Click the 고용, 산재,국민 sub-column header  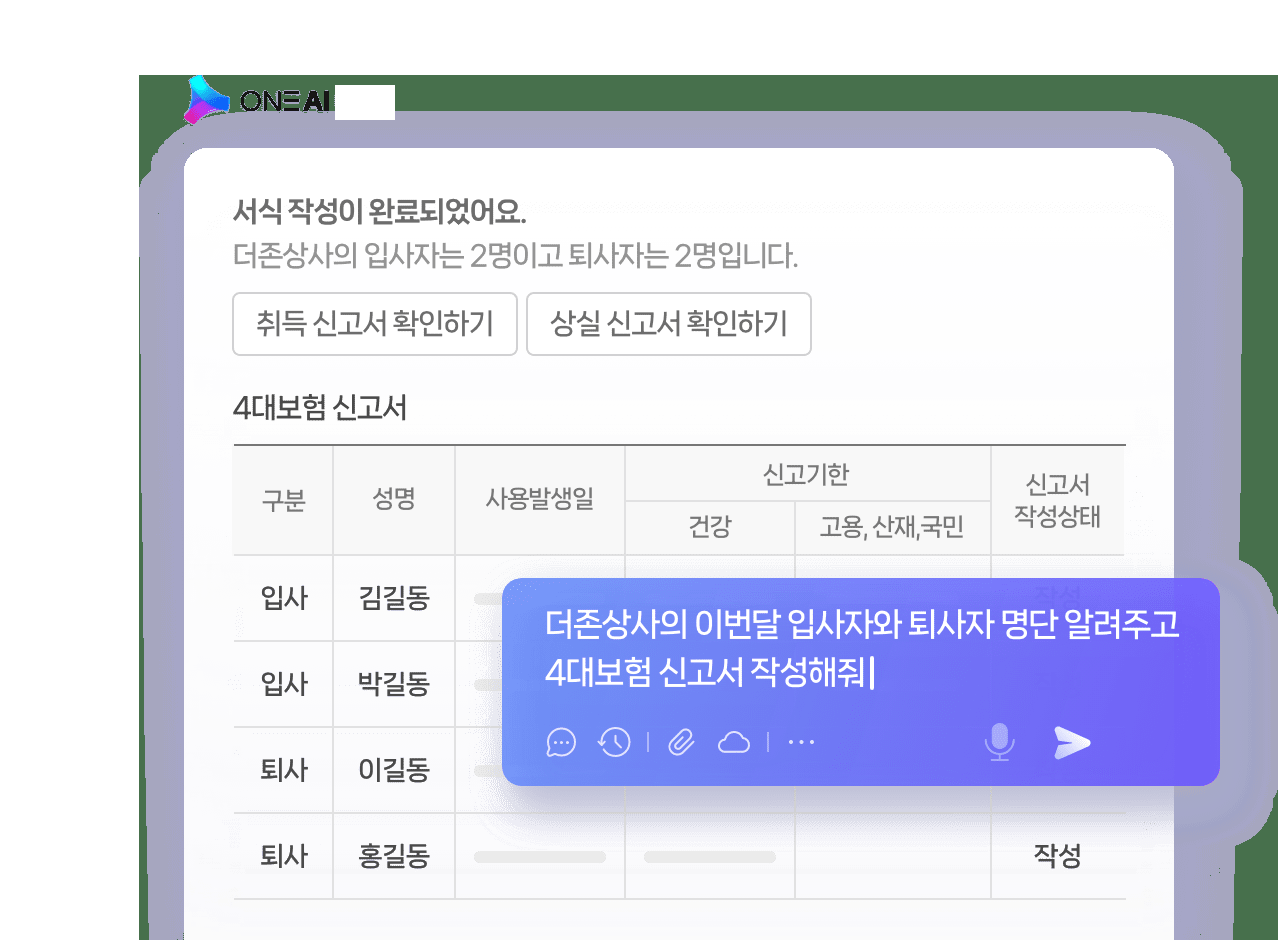point(892,527)
